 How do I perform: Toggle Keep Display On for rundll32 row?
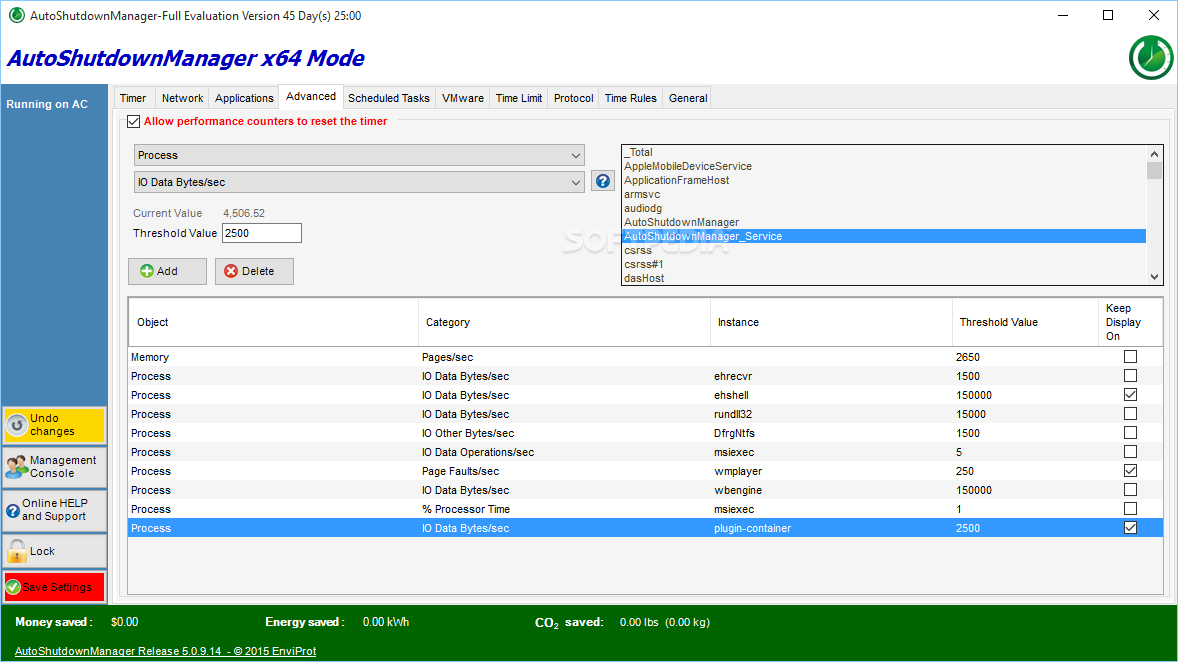(x=1130, y=414)
